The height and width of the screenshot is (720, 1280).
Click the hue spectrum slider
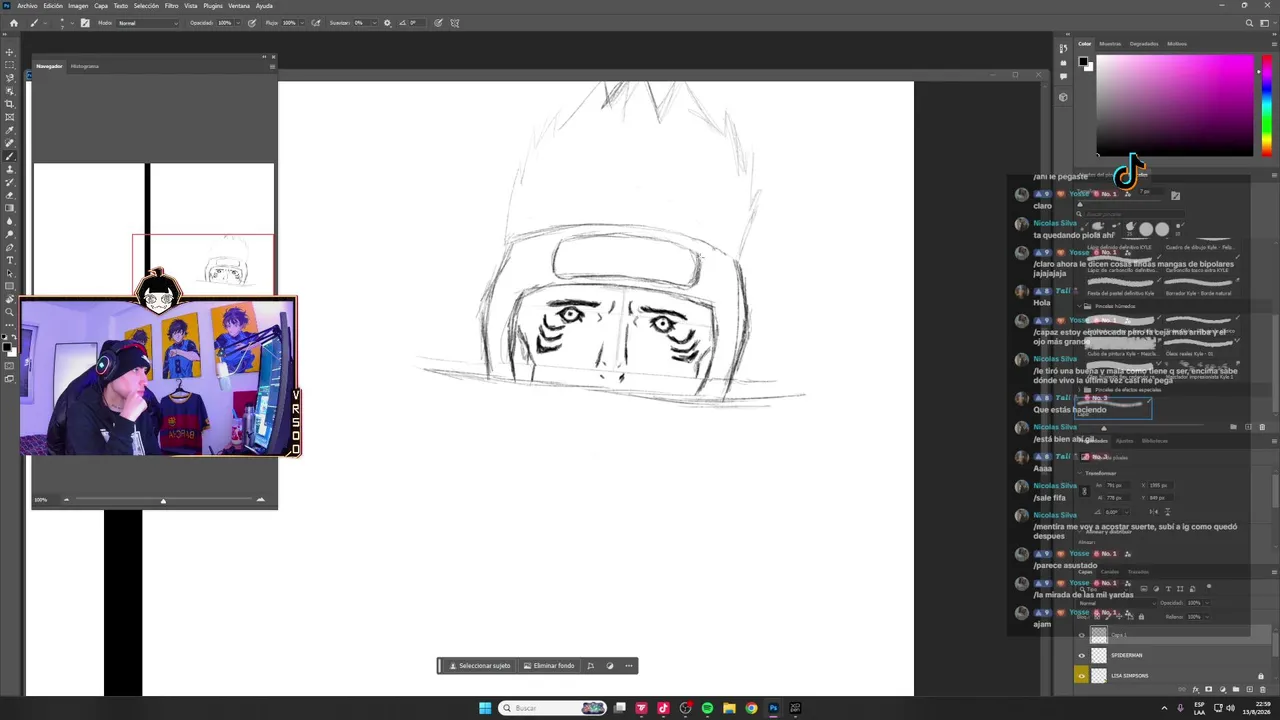coord(1267,105)
